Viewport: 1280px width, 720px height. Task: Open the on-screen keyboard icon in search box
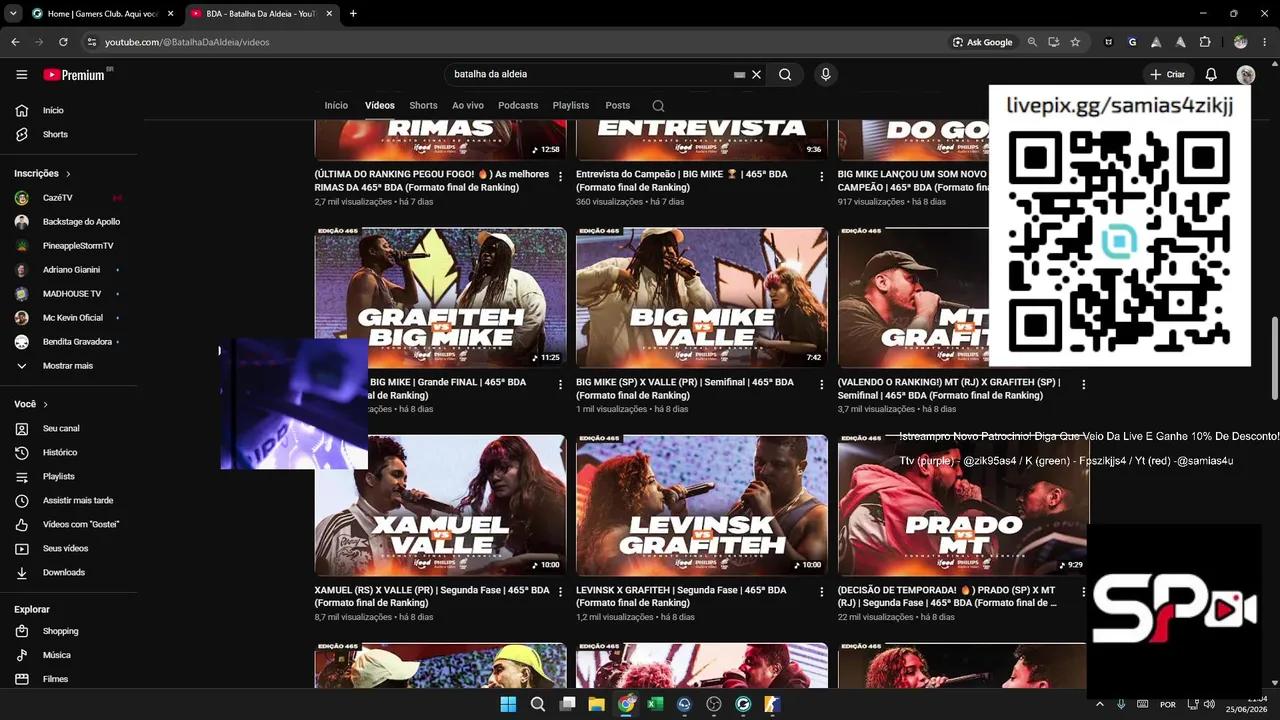(739, 74)
